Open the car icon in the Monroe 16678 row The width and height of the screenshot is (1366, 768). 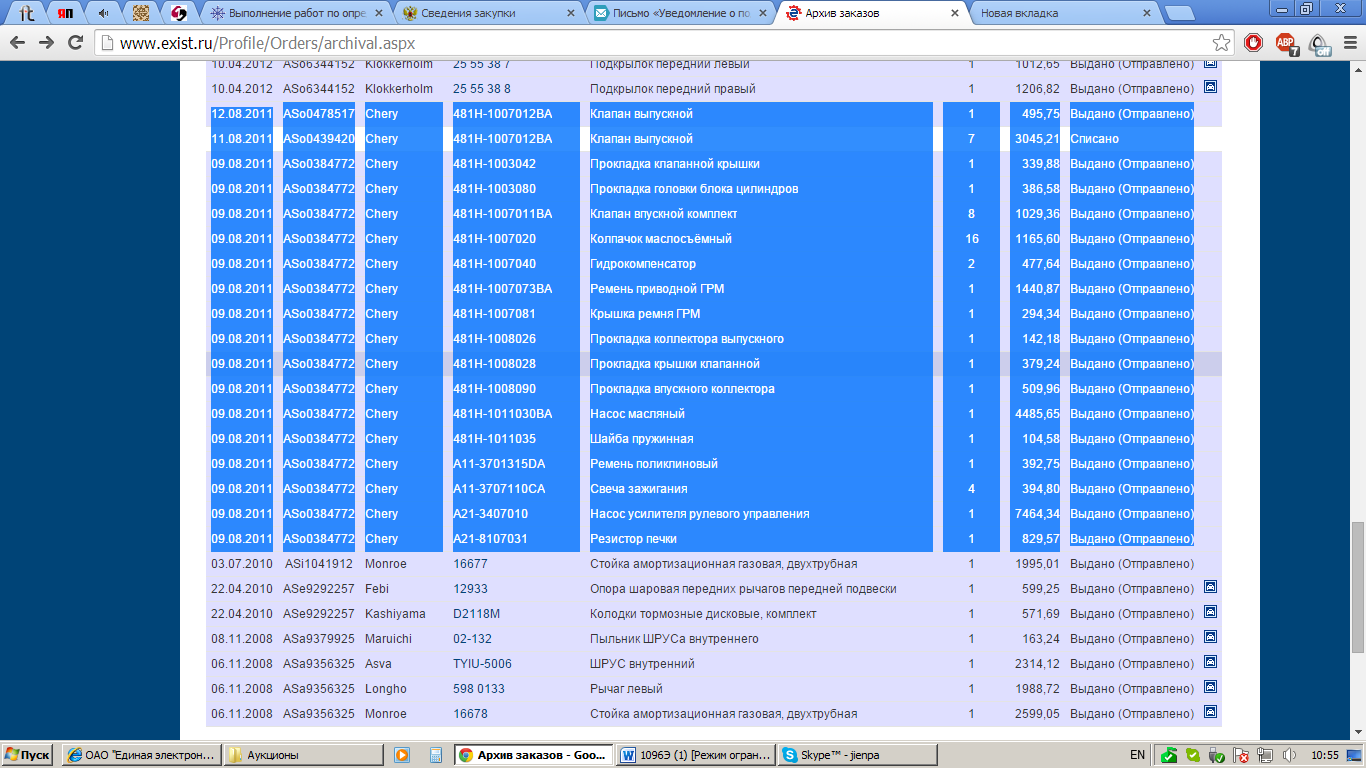pos(1209,712)
